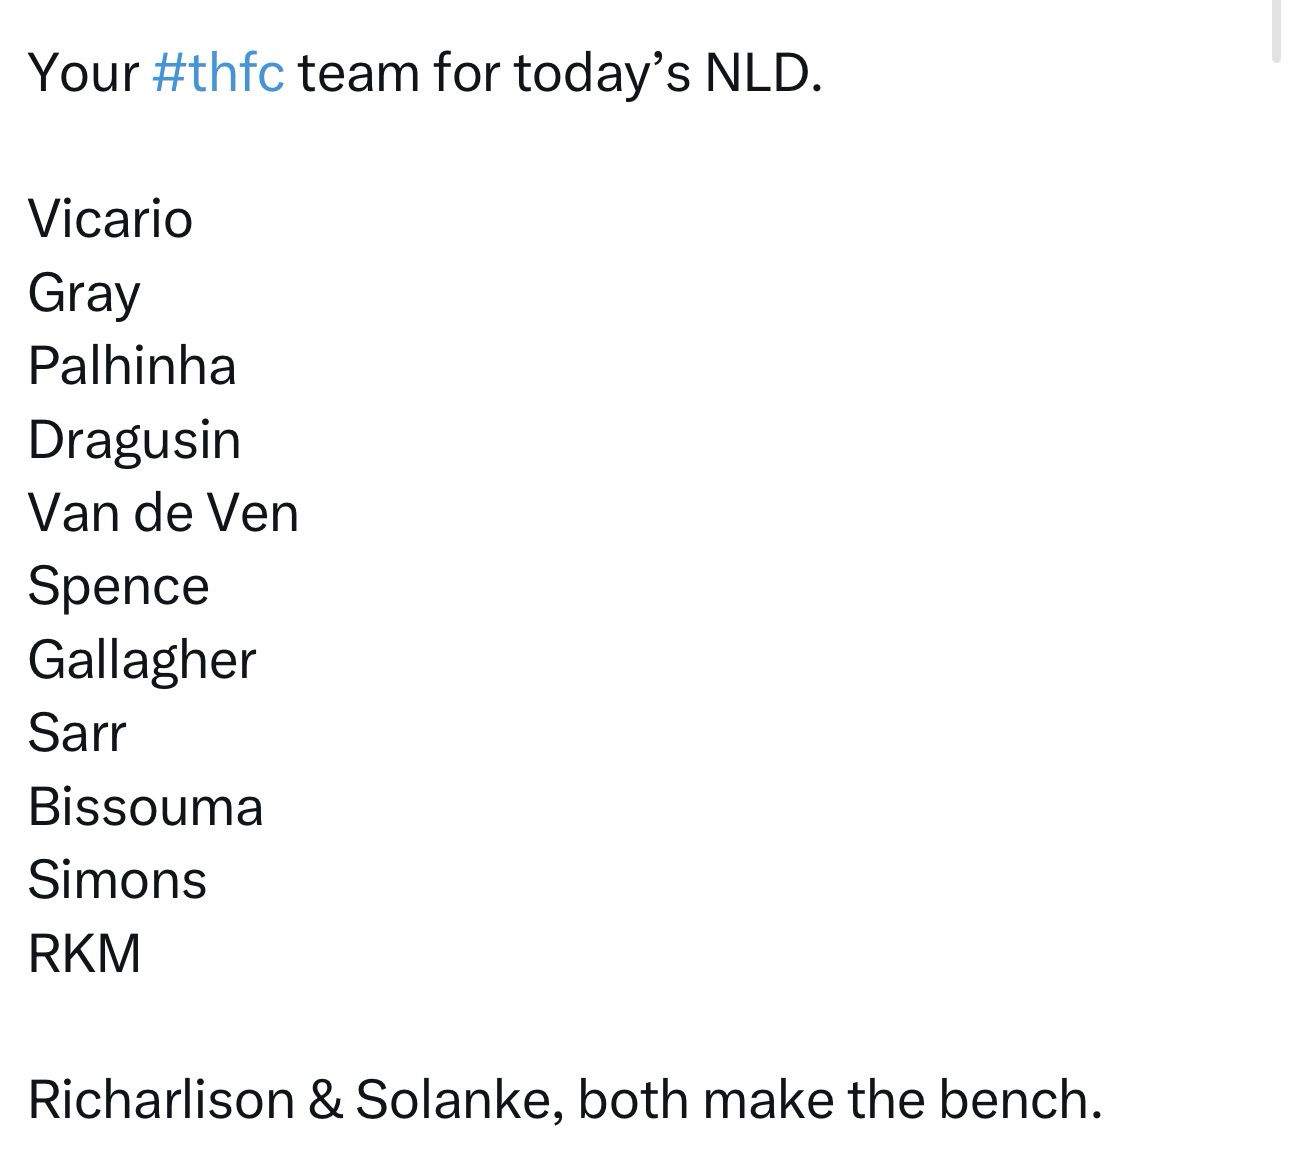The image size is (1290, 1174).
Task: Click the word NLD in the first line
Action: (x=763, y=73)
